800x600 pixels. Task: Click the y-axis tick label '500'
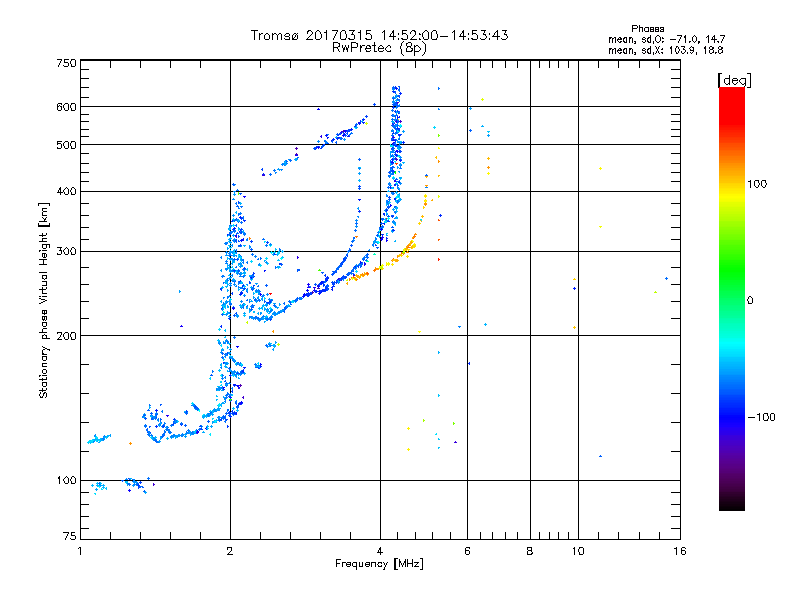point(66,145)
